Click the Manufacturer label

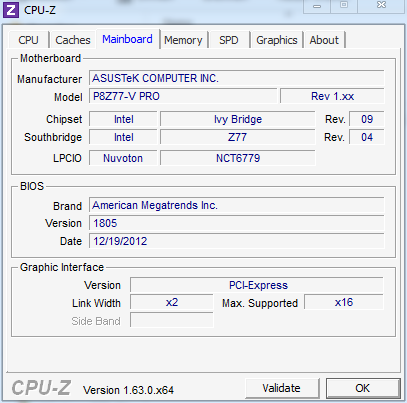50,79
